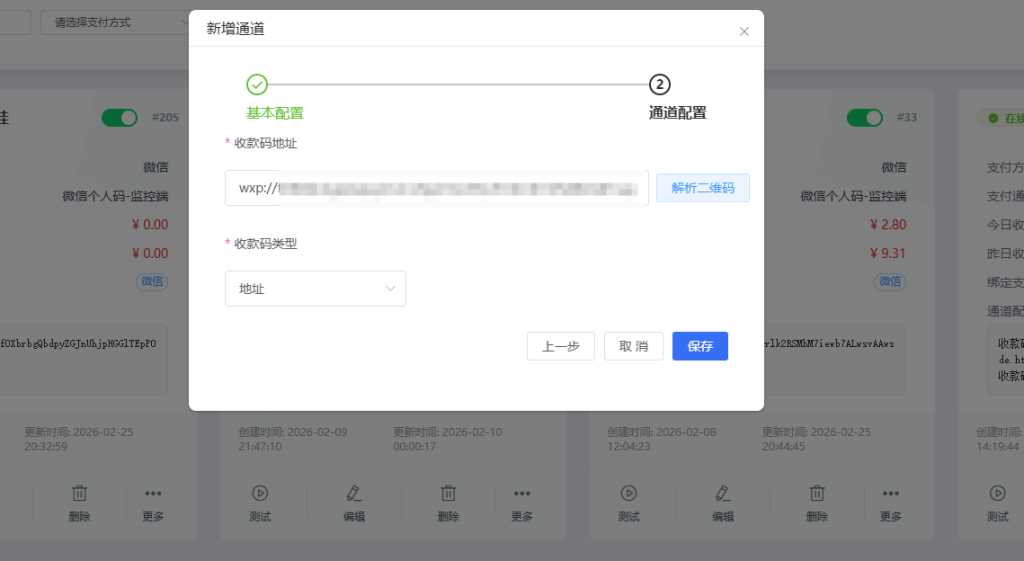Click the 解析二维码 button
This screenshot has width=1024, height=561.
703,188
